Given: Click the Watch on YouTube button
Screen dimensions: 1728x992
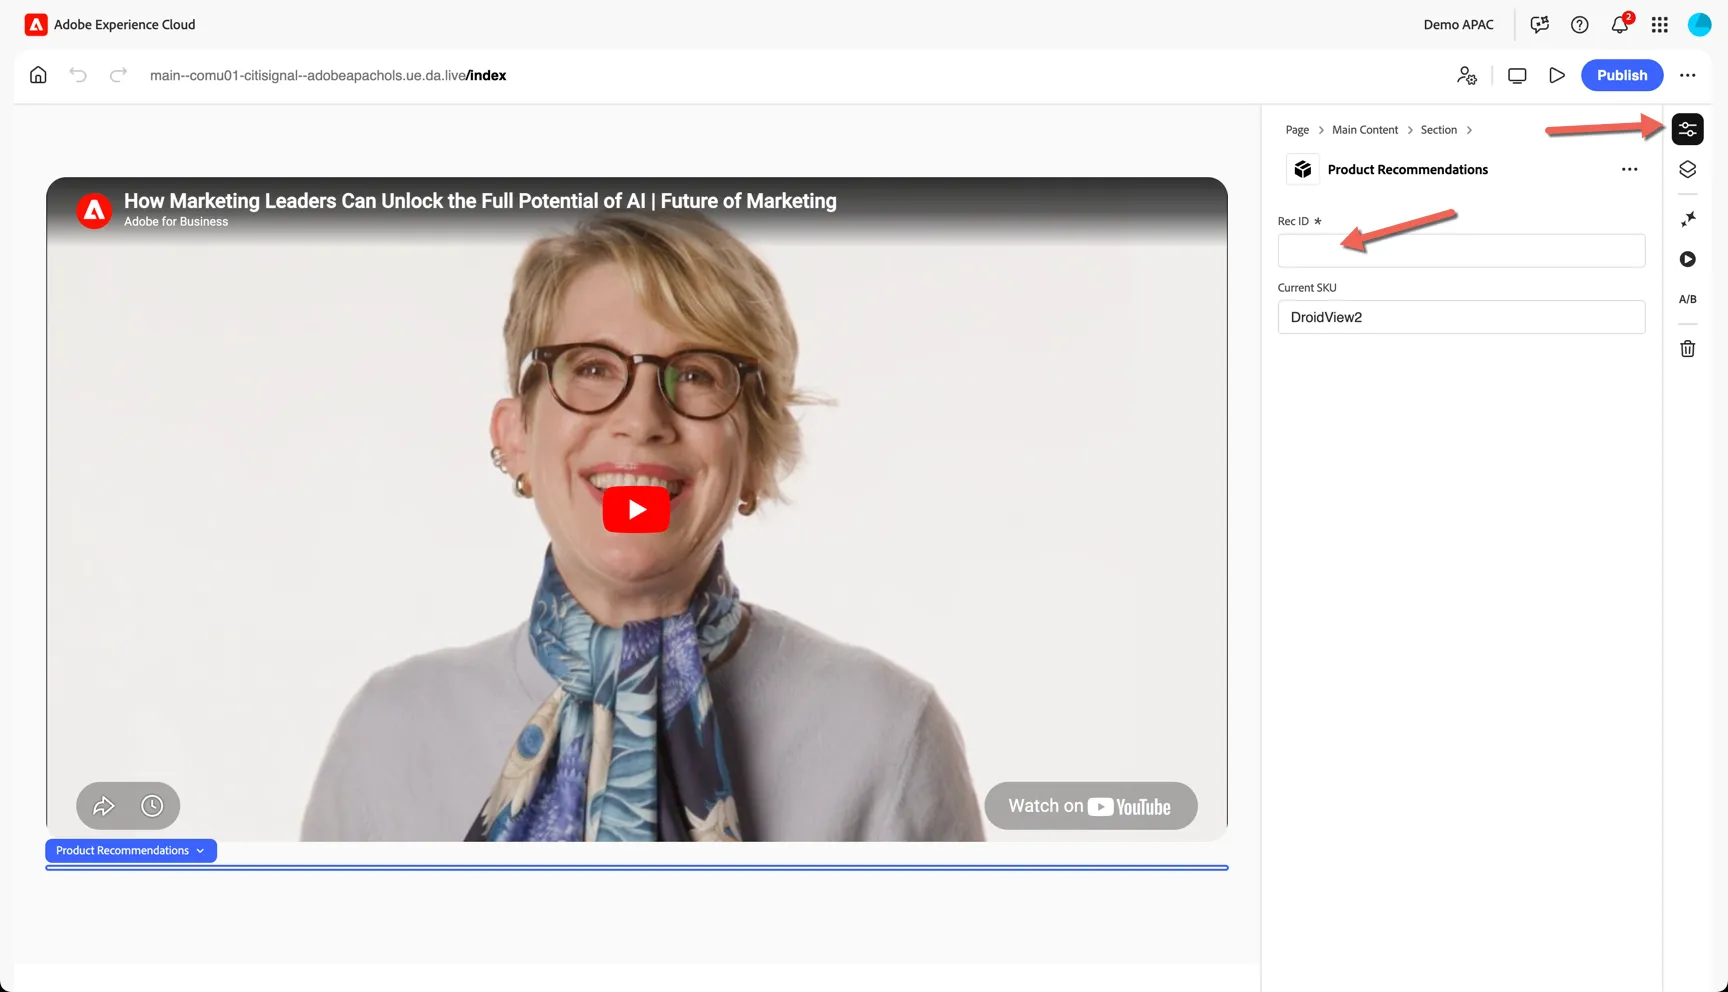Looking at the screenshot, I should (x=1090, y=806).
